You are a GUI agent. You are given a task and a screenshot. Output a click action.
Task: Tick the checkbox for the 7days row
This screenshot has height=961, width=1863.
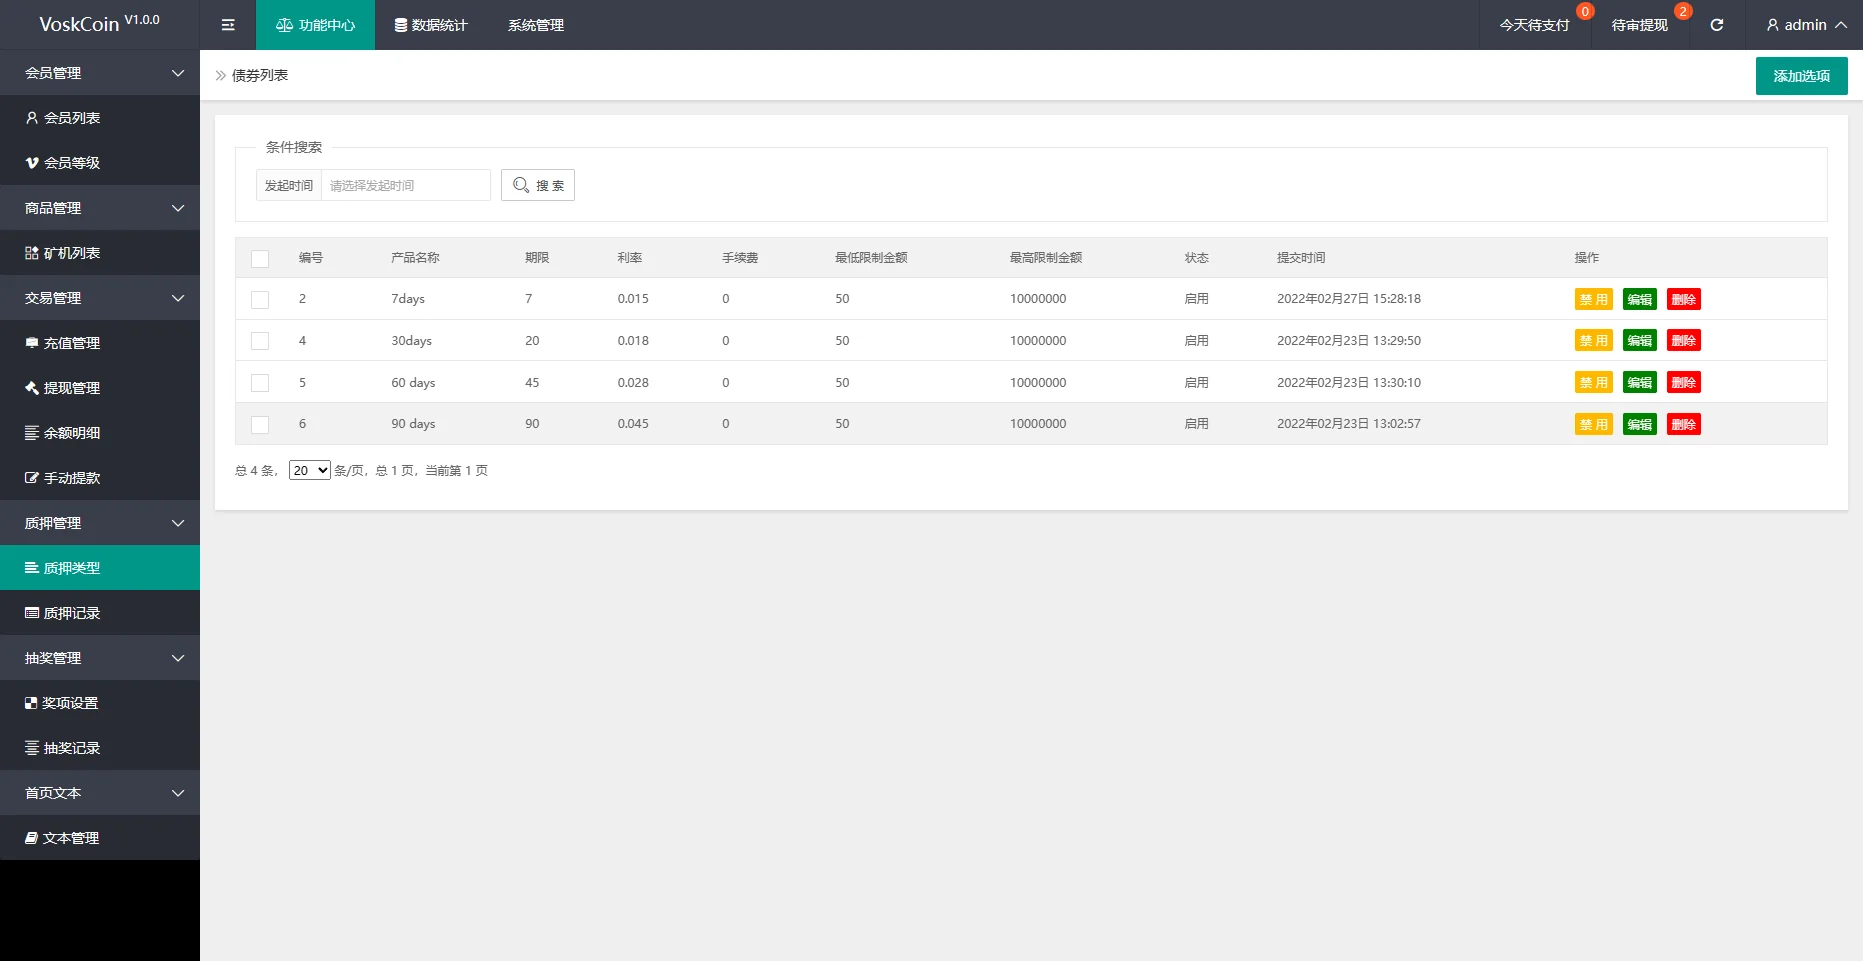click(260, 300)
